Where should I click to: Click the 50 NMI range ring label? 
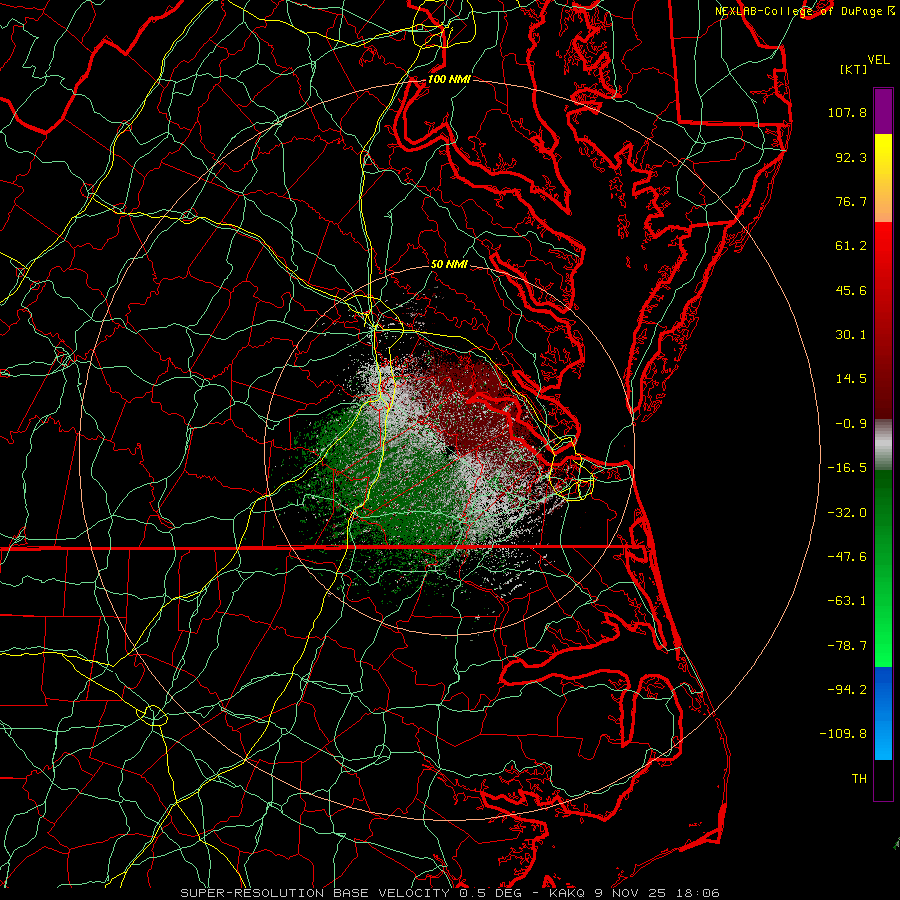tap(449, 264)
